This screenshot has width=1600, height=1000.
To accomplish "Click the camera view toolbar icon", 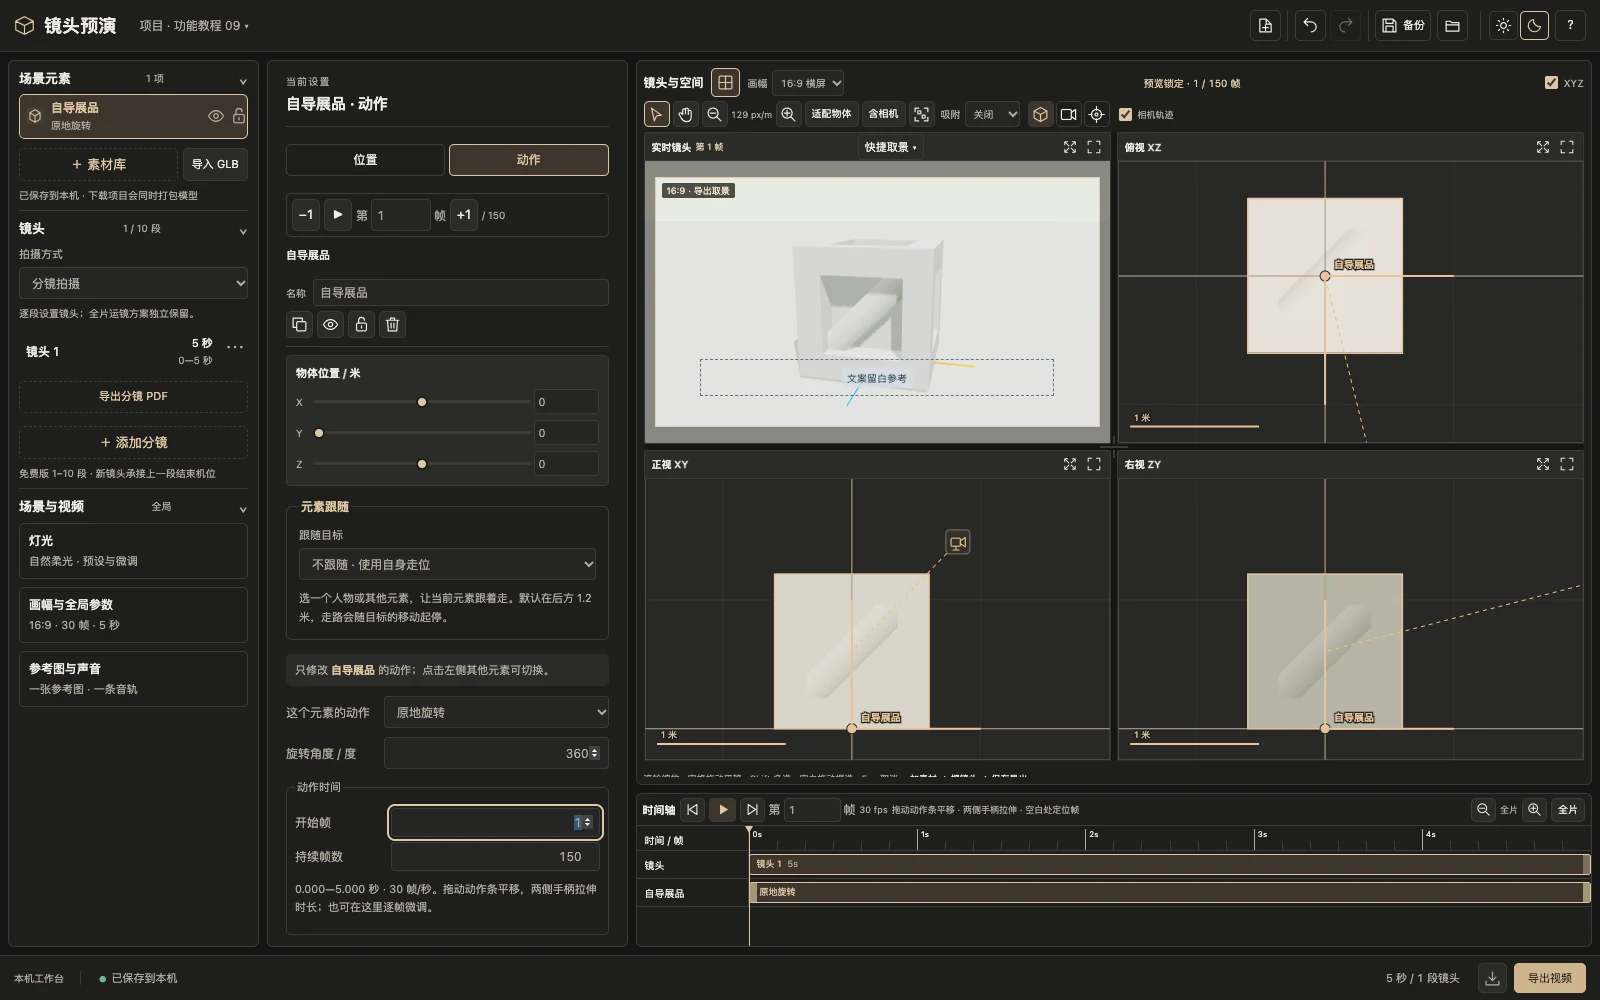I will 1068,115.
